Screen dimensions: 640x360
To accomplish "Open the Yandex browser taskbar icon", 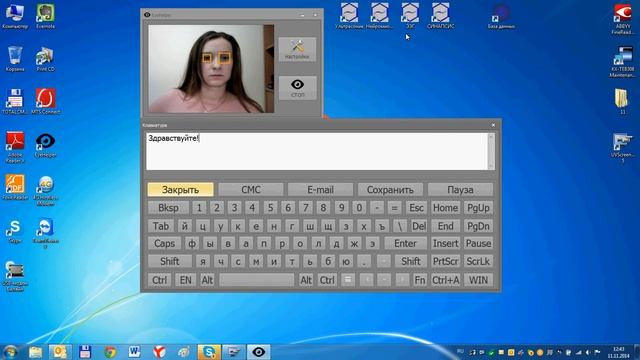I will (x=159, y=352).
